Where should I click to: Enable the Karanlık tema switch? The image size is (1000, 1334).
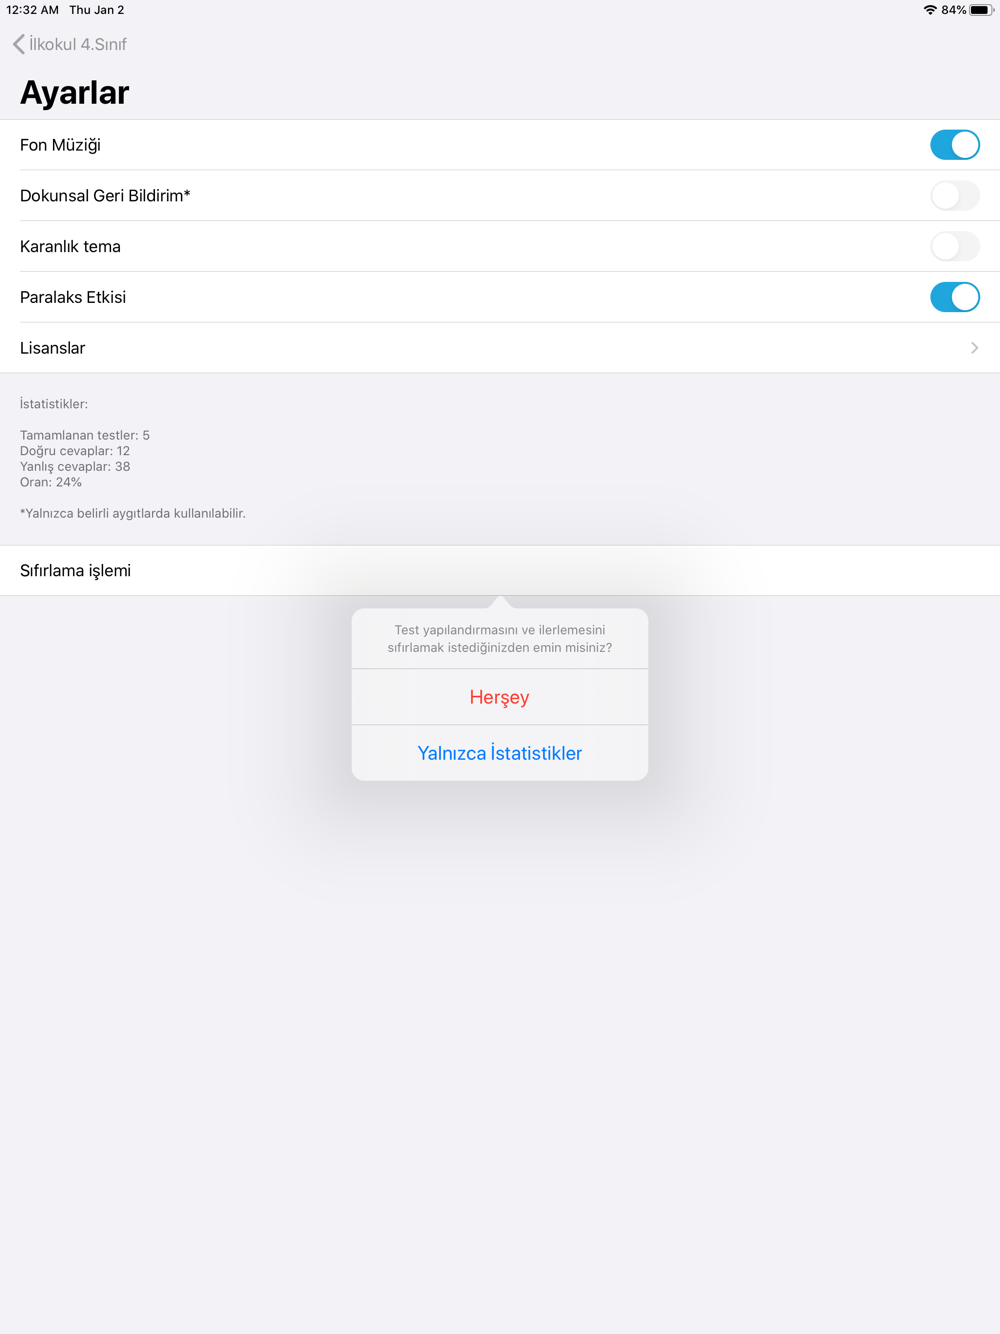954,247
